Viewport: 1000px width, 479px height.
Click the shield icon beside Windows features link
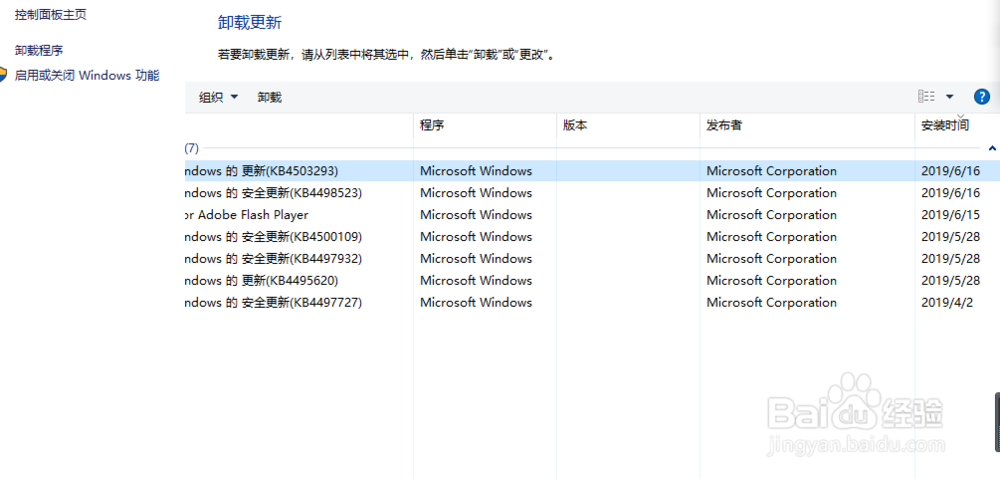3,75
